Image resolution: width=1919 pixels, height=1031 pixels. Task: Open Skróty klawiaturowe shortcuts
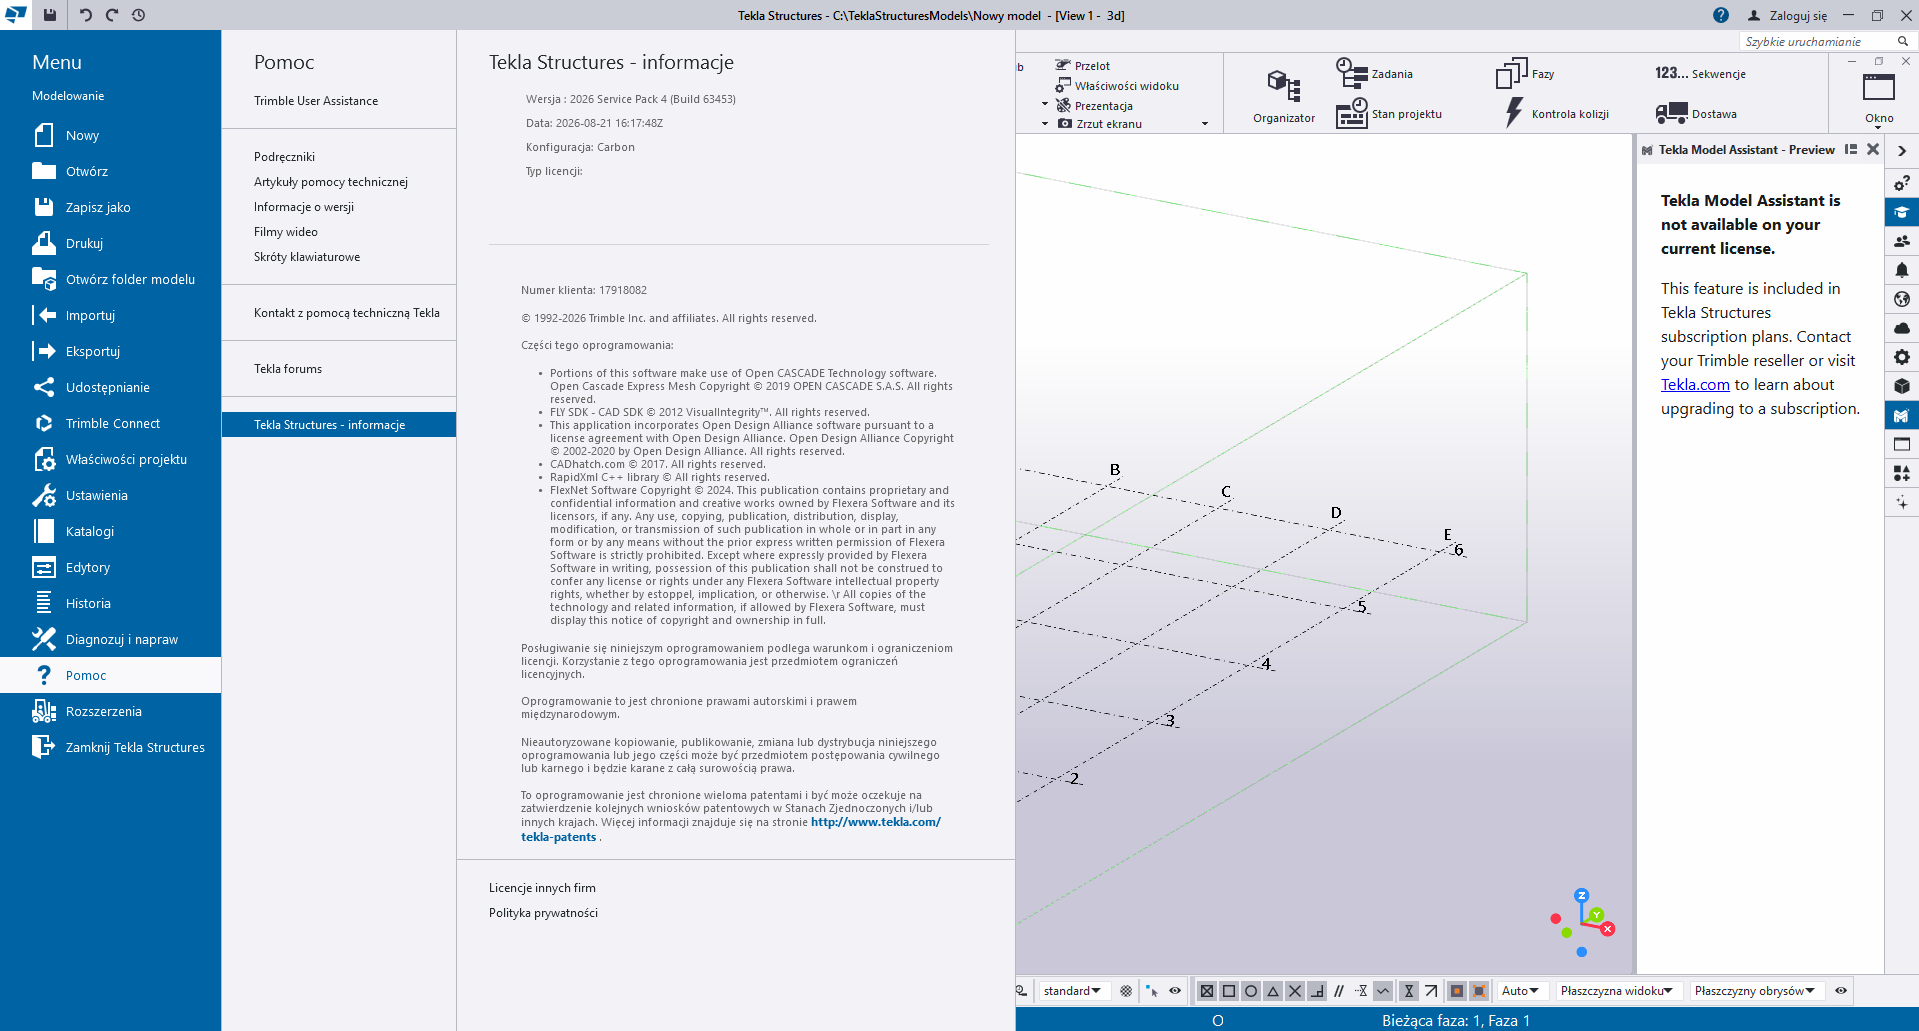pyautogui.click(x=307, y=257)
